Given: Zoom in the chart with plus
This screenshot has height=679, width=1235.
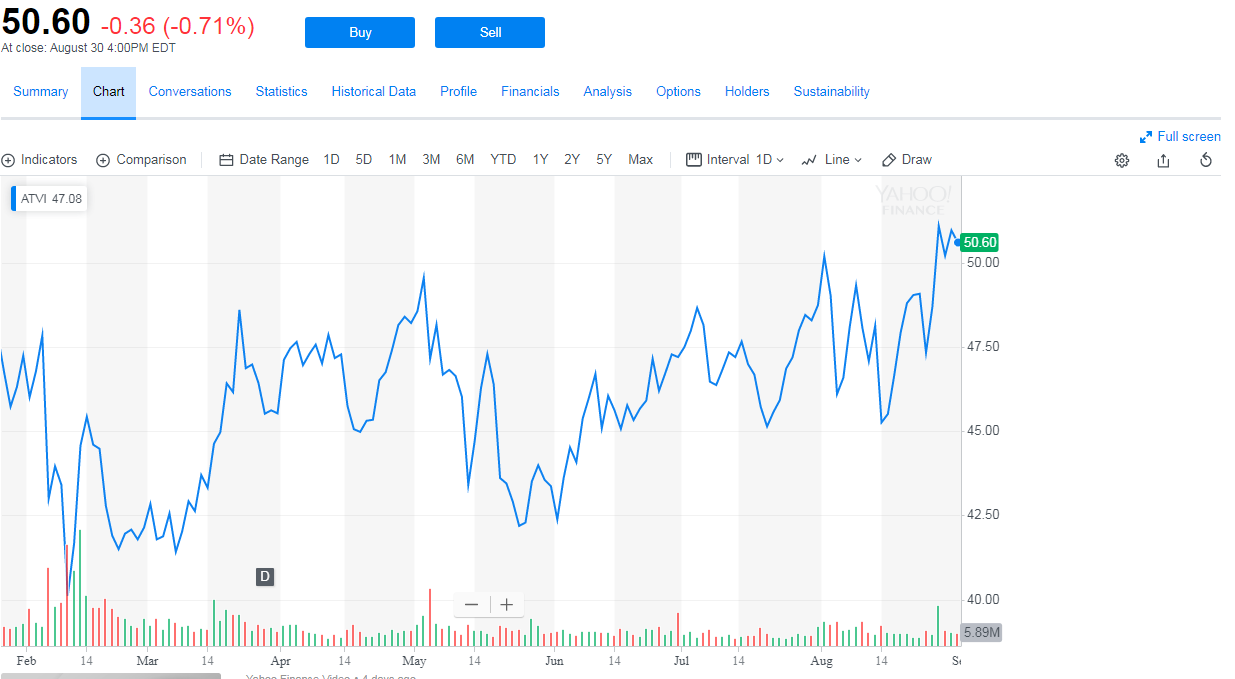Looking at the screenshot, I should coord(507,605).
